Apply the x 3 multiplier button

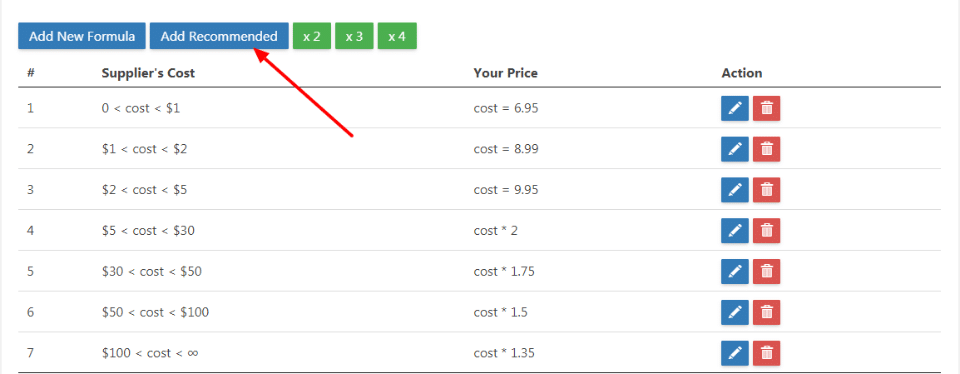coord(354,36)
